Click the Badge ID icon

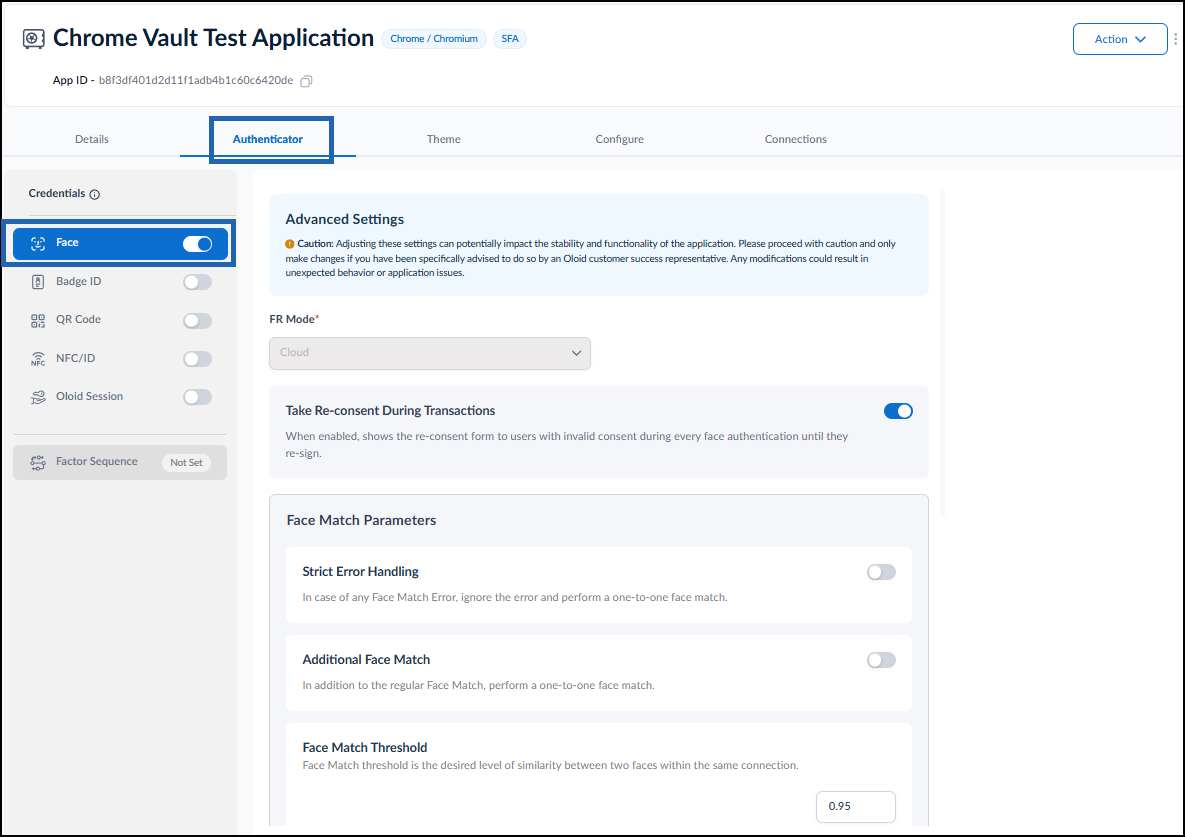click(38, 282)
